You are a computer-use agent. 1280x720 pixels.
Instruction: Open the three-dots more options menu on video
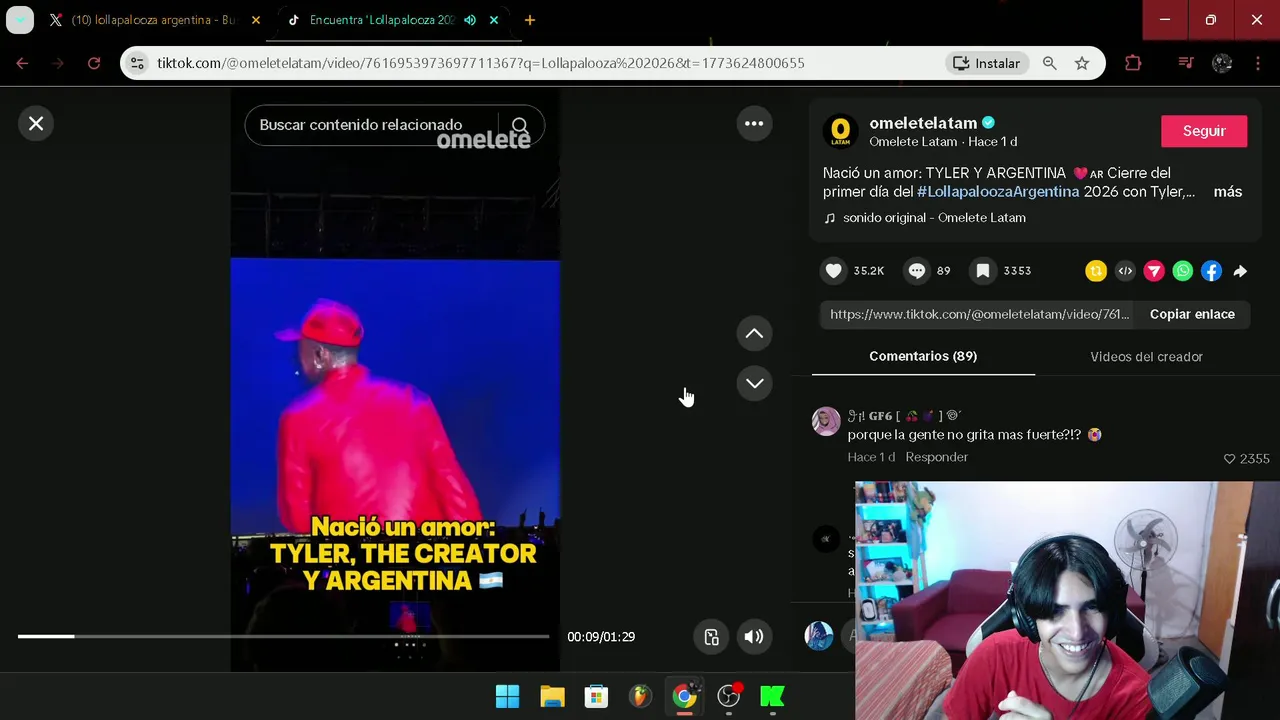coord(754,124)
